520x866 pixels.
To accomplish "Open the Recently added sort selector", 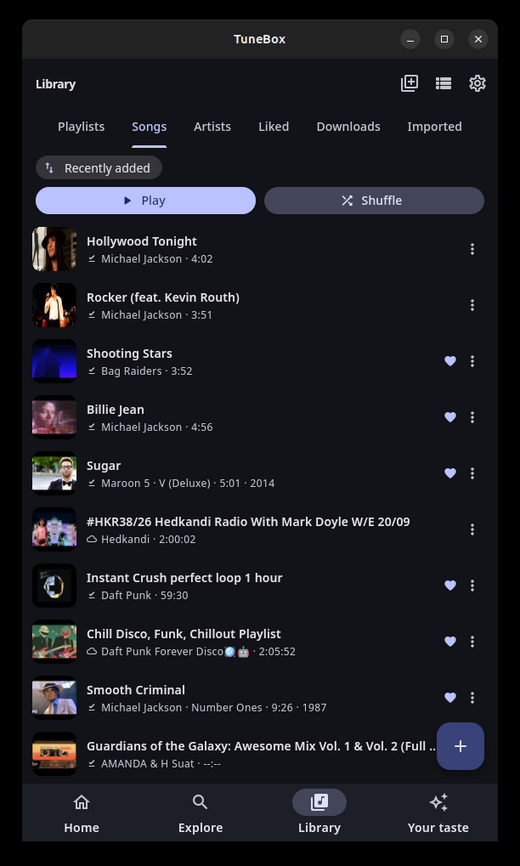I will [99, 168].
